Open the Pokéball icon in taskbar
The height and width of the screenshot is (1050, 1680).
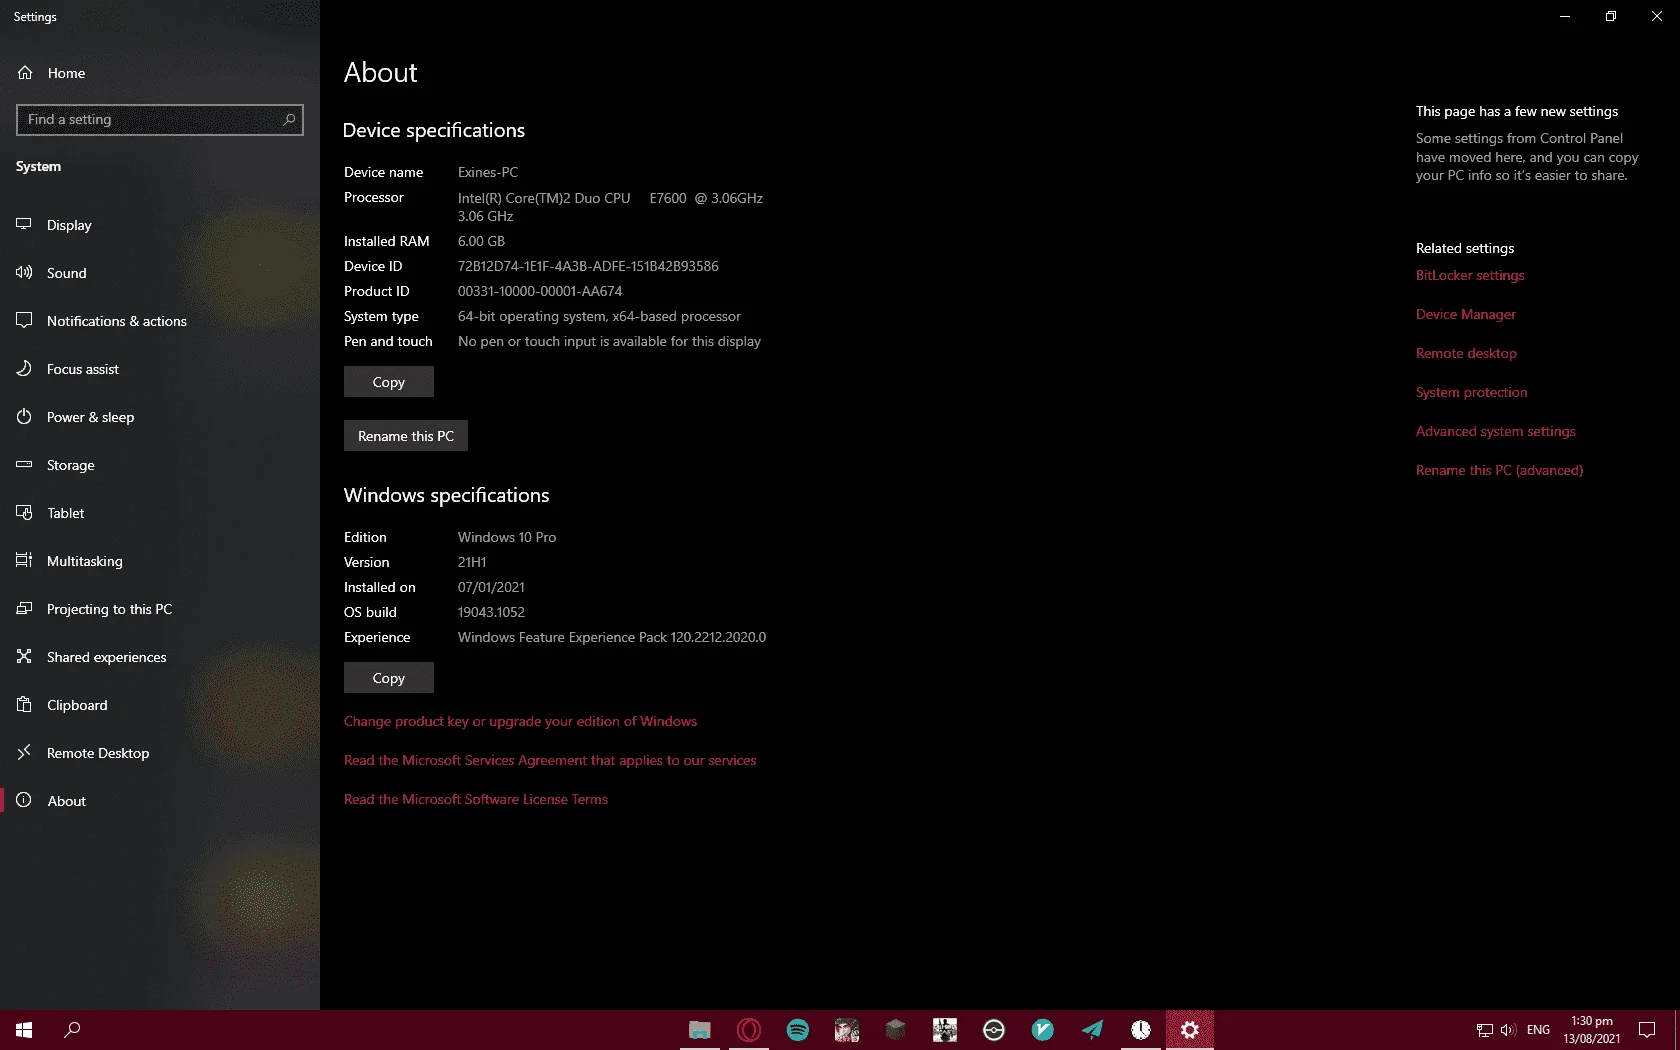tap(994, 1030)
